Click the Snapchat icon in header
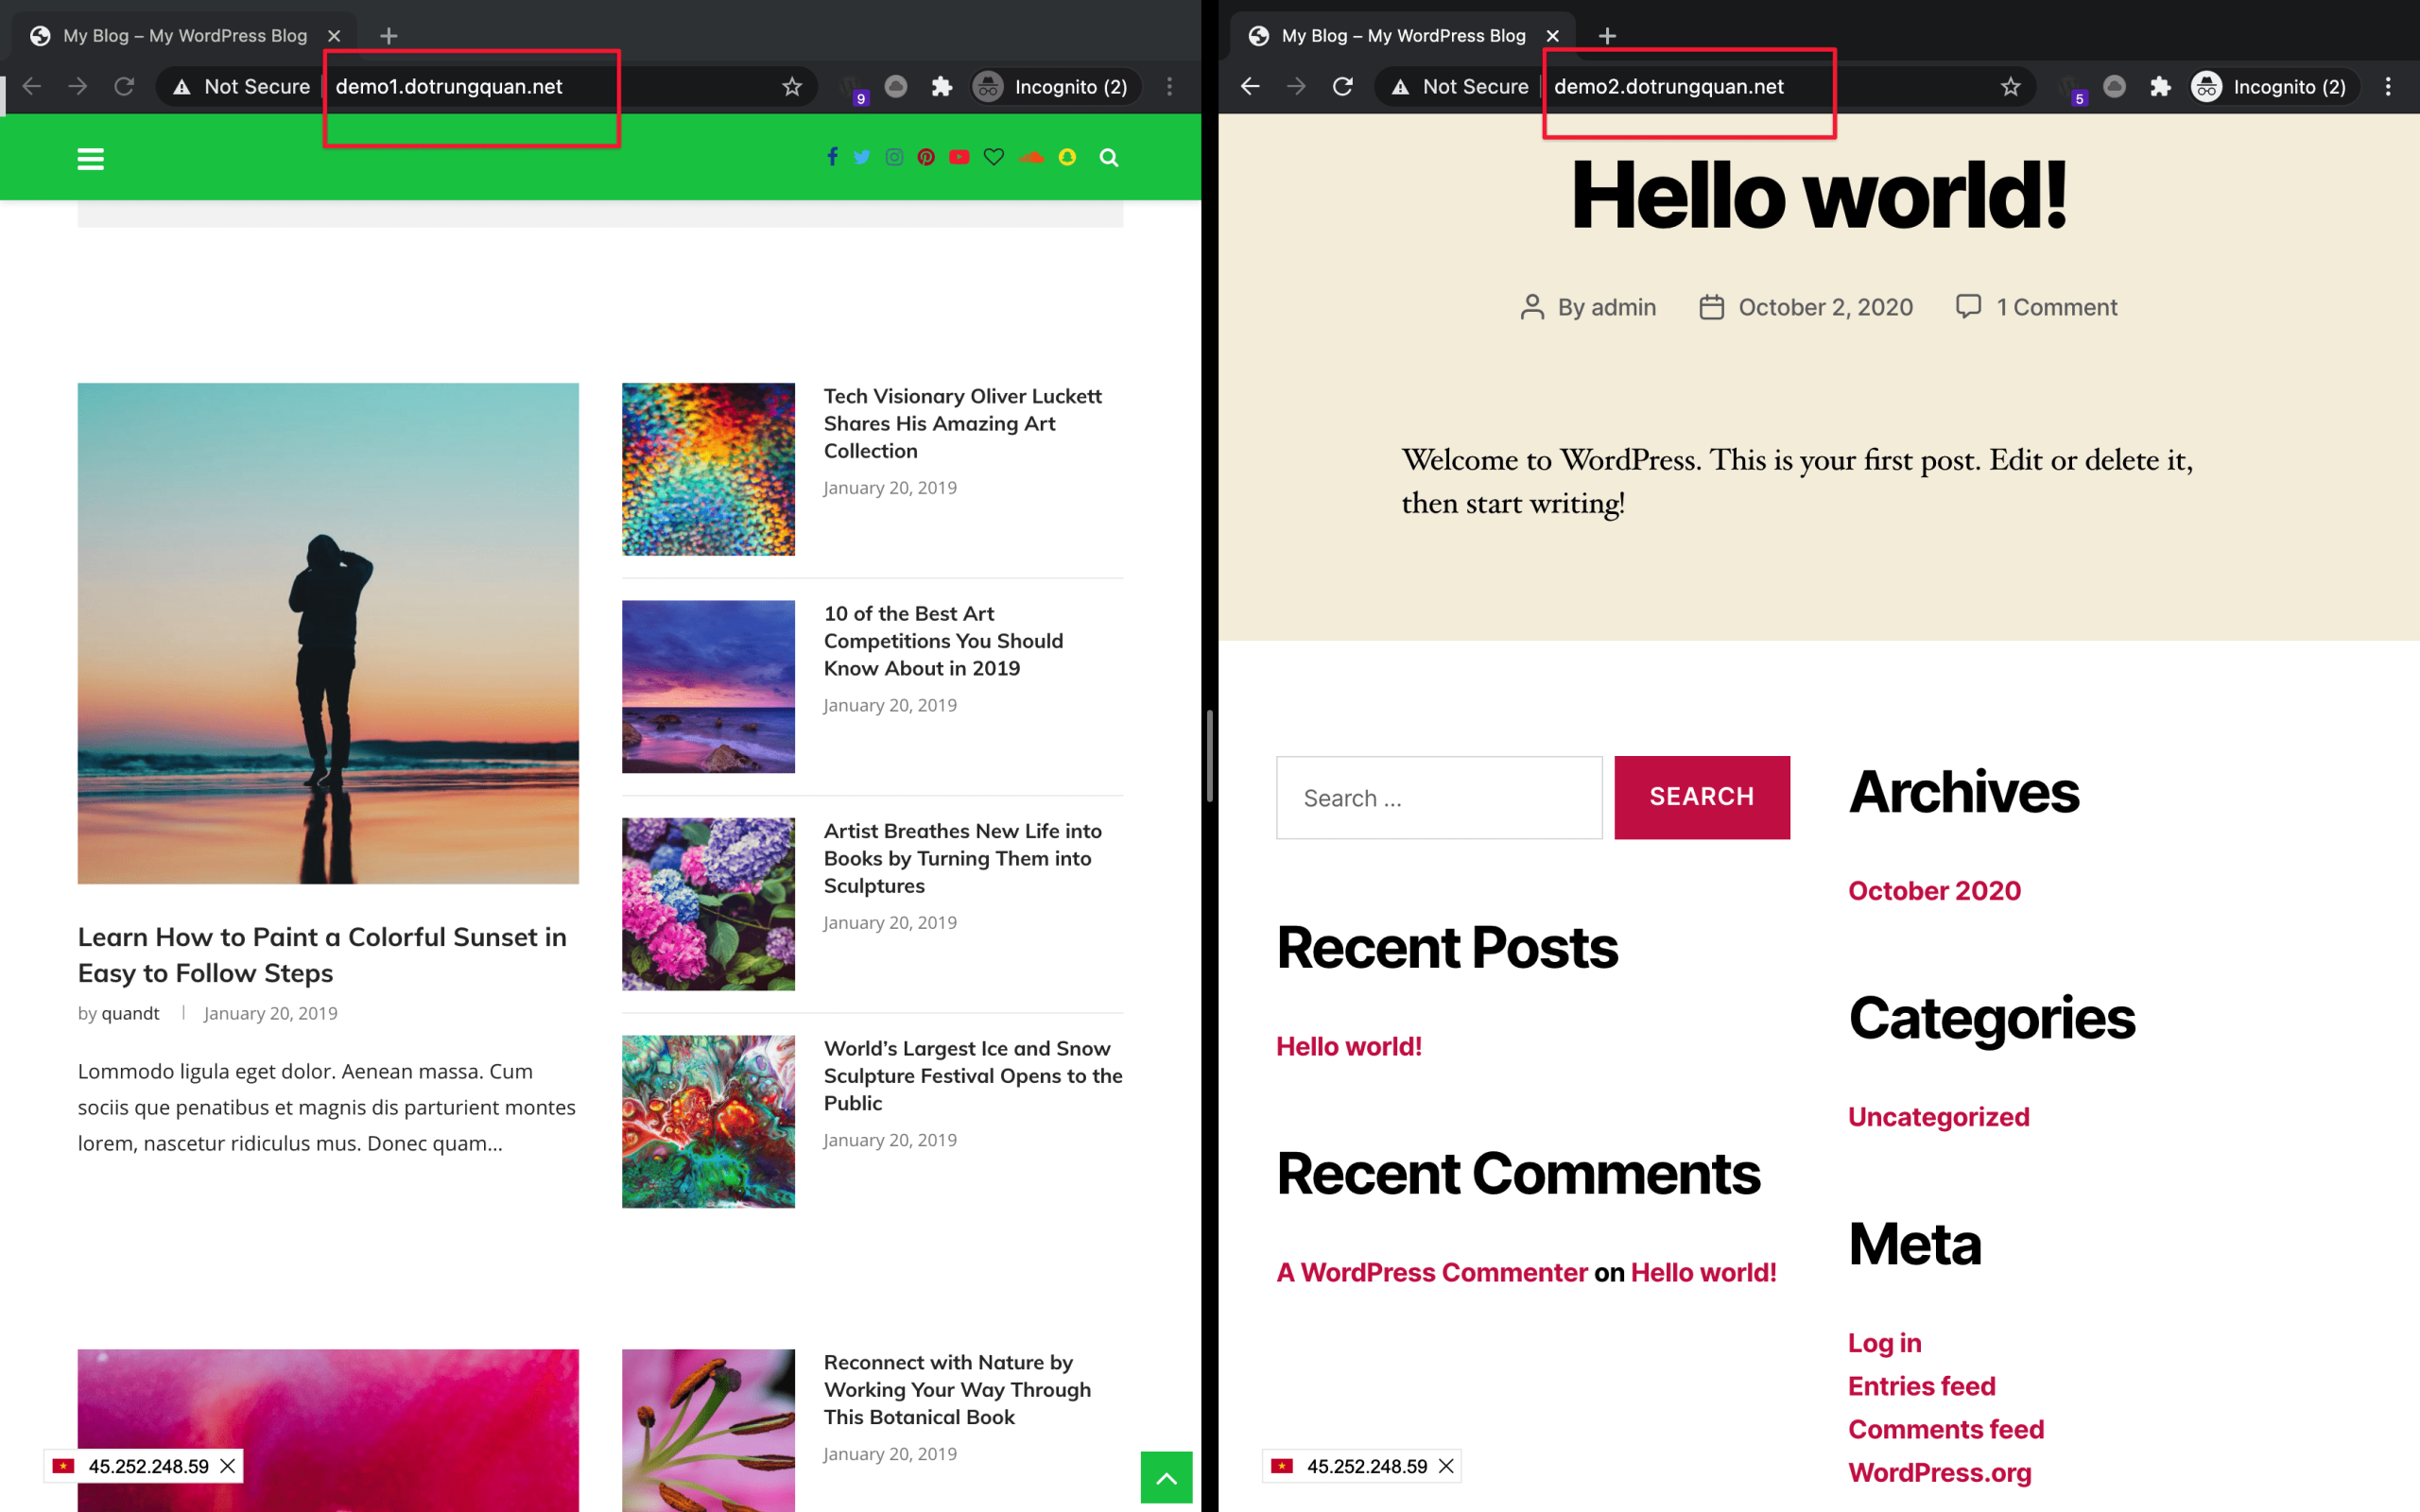The width and height of the screenshot is (2420, 1512). [x=1067, y=157]
